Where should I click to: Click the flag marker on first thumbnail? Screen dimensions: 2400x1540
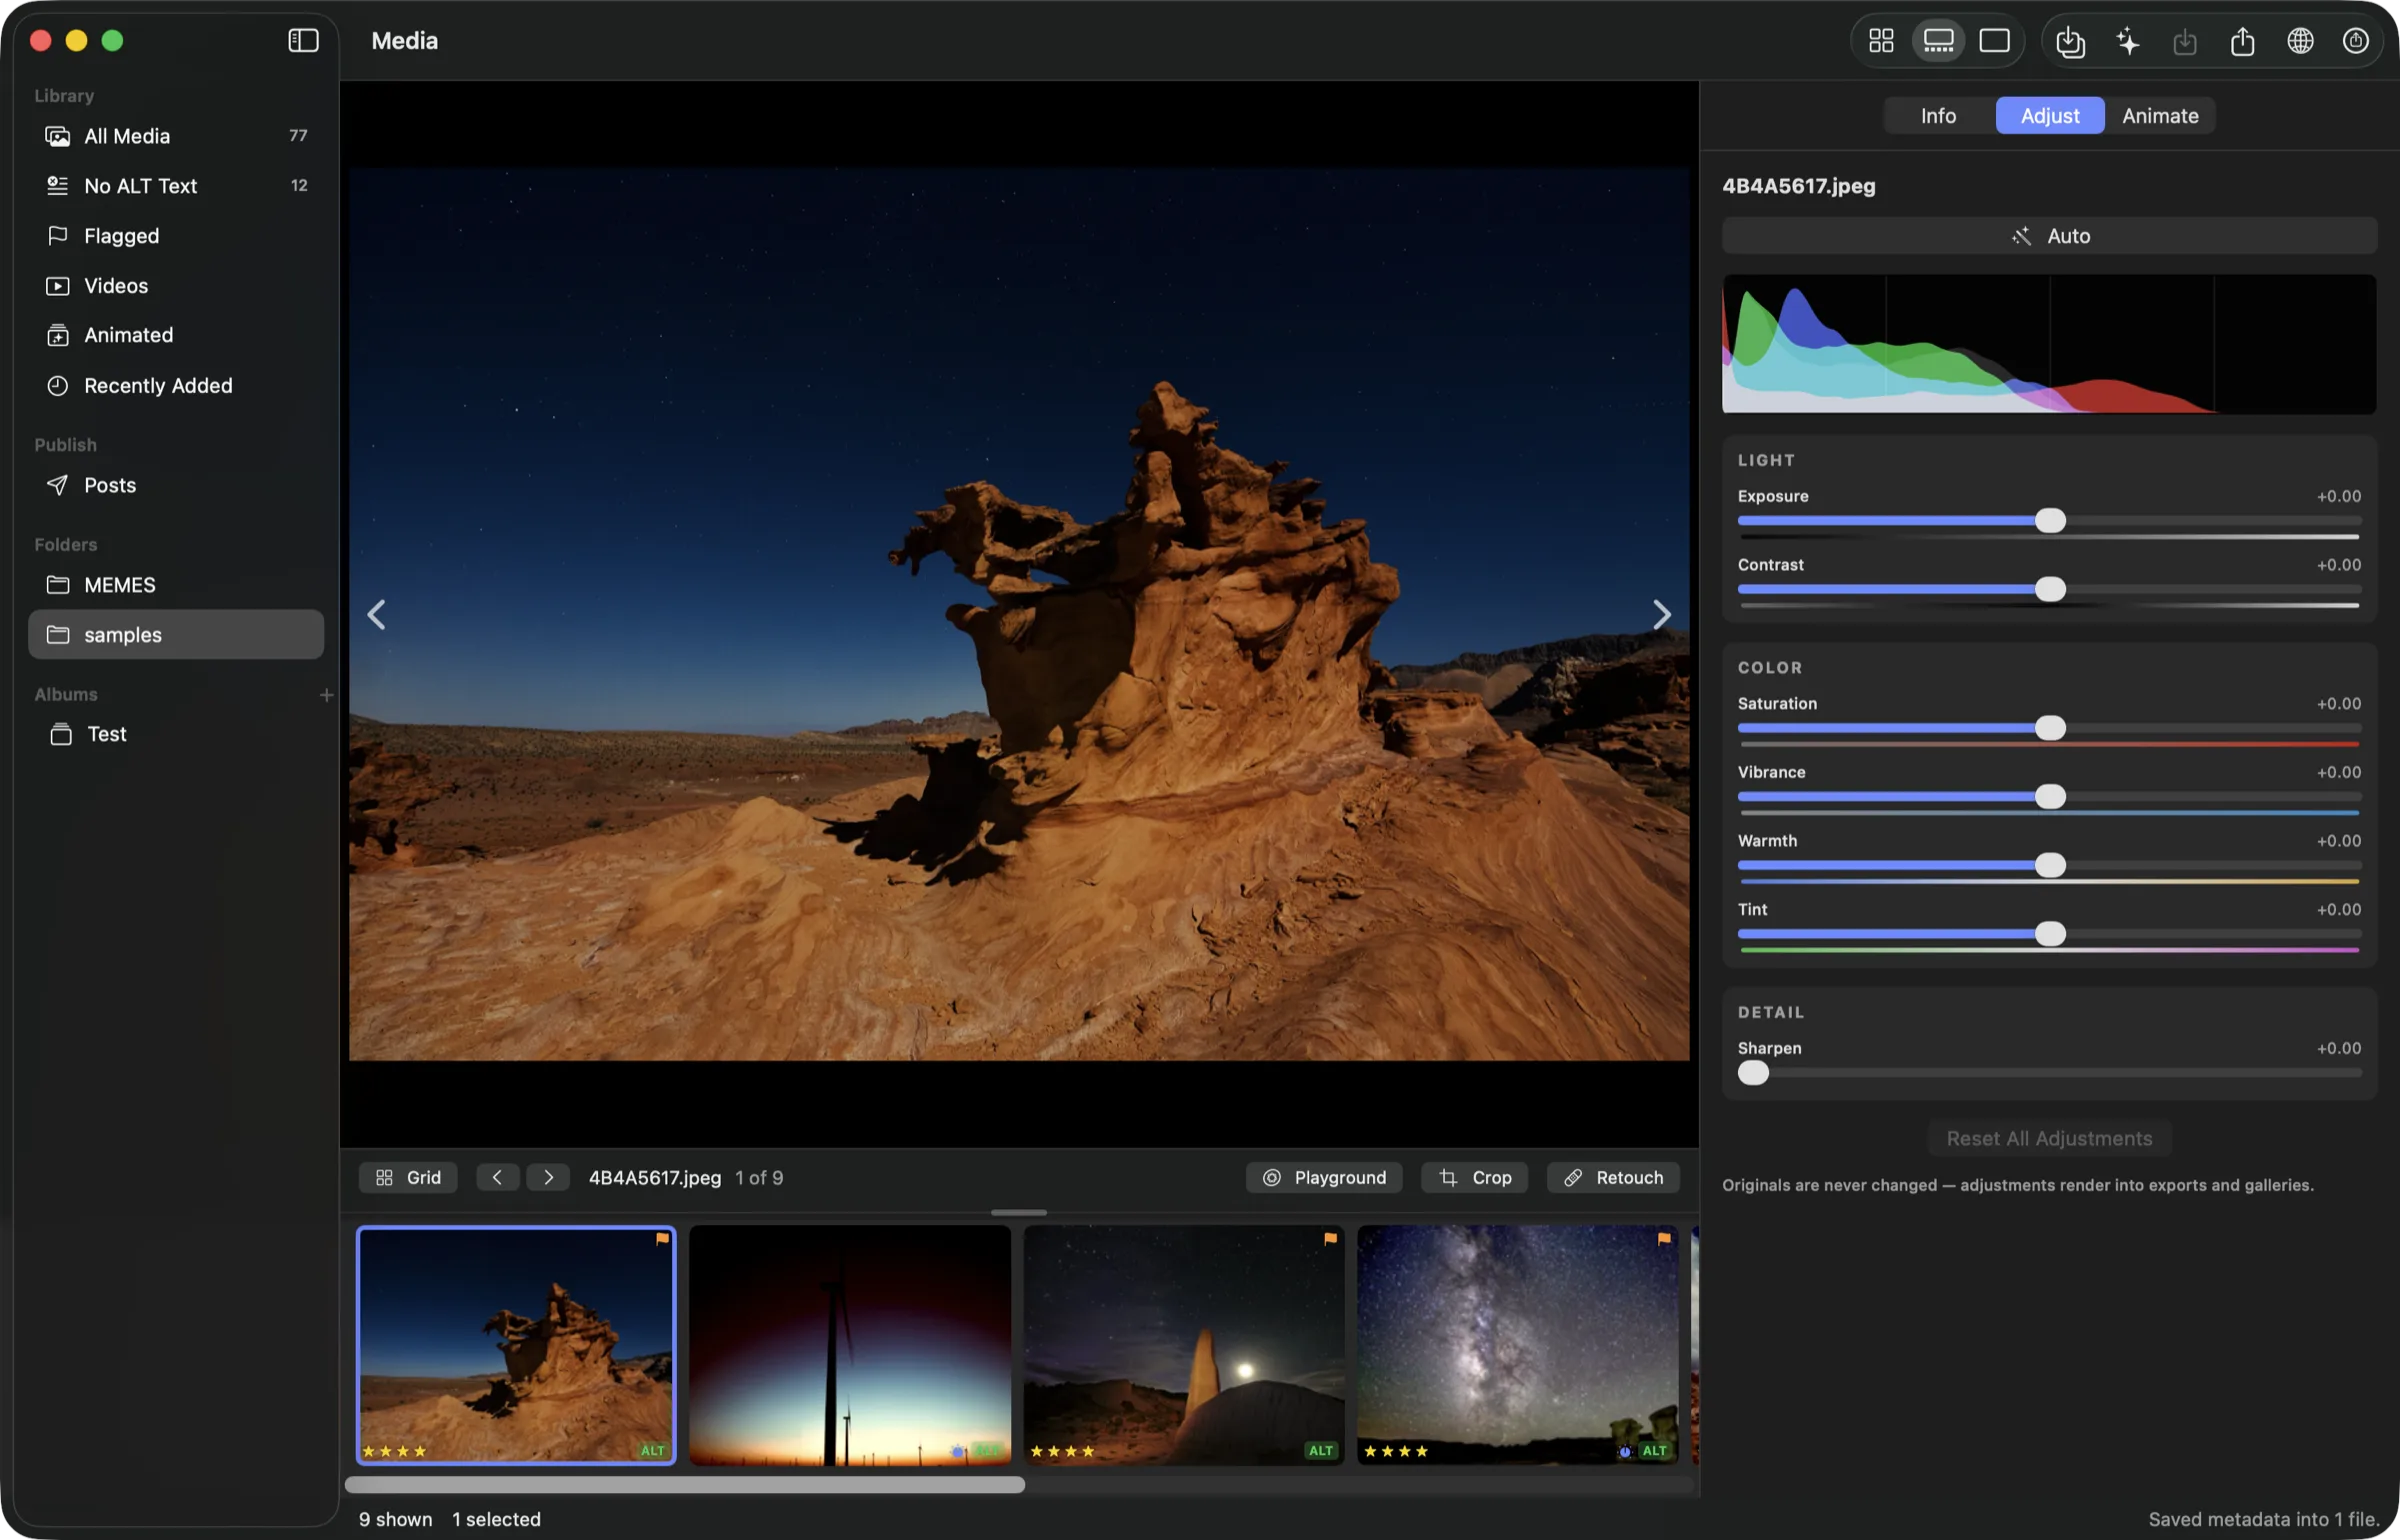tap(662, 1239)
